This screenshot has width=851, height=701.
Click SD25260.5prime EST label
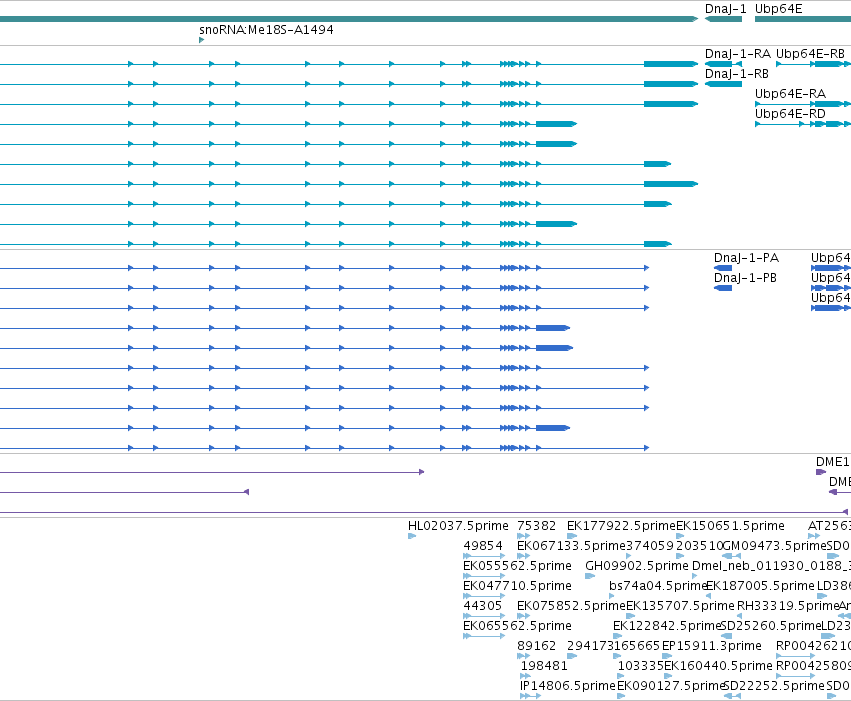point(771,626)
